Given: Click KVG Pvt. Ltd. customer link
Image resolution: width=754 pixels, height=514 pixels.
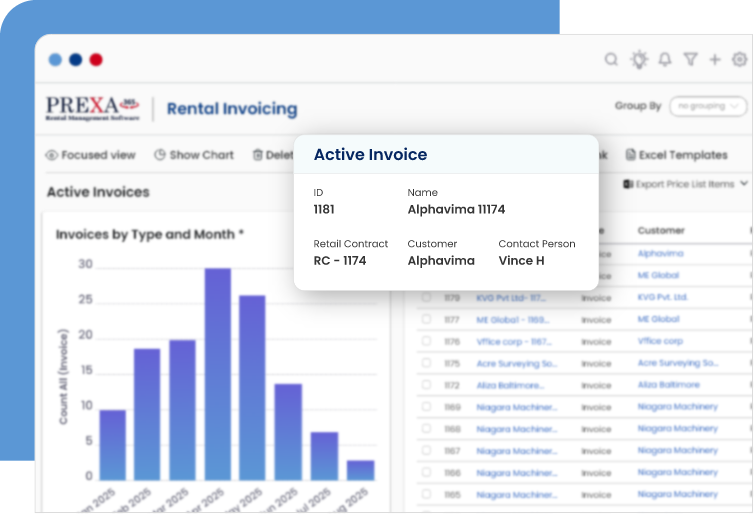Looking at the screenshot, I should point(663,297).
